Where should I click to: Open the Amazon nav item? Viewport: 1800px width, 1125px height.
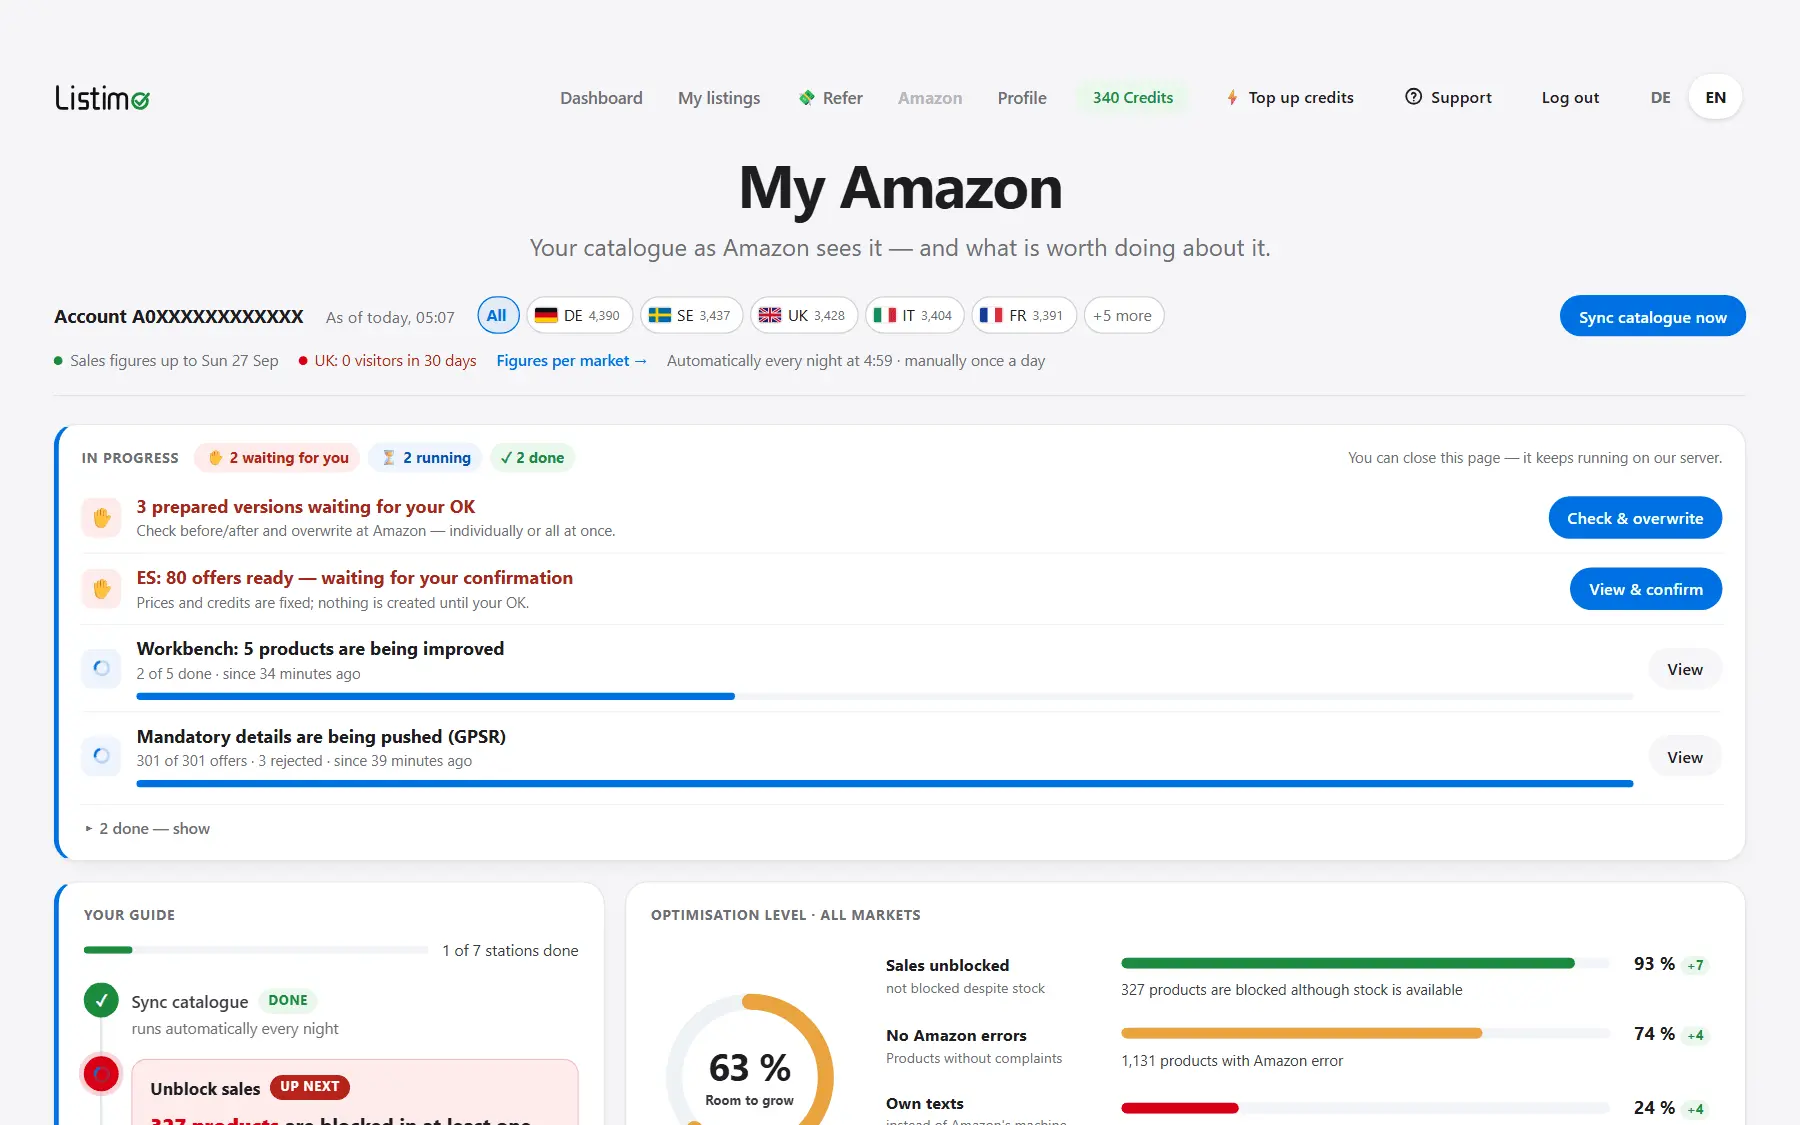point(930,98)
